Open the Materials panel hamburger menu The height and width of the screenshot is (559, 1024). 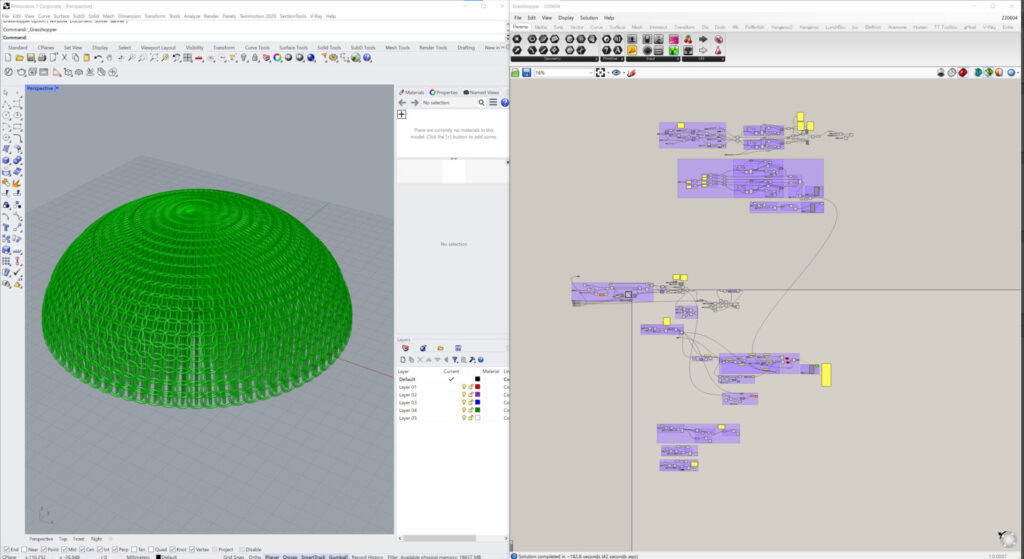pos(493,102)
